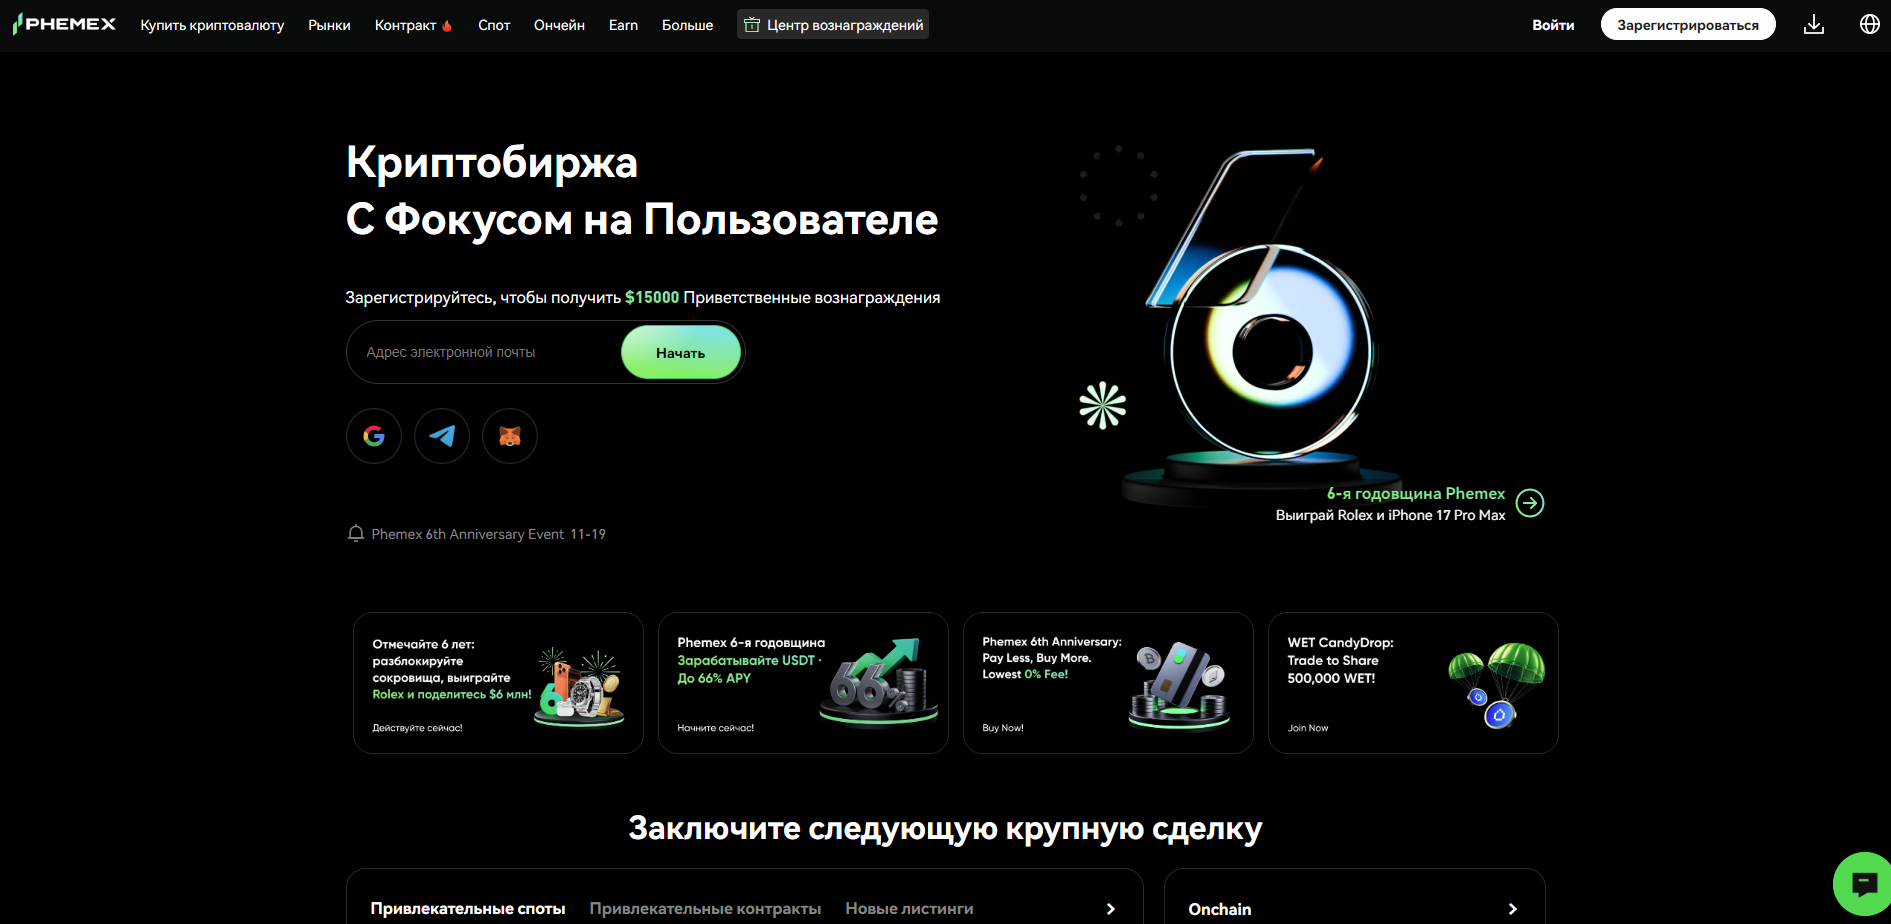1891x924 pixels.
Task: Open the green support chat bubble
Action: (x=1863, y=884)
